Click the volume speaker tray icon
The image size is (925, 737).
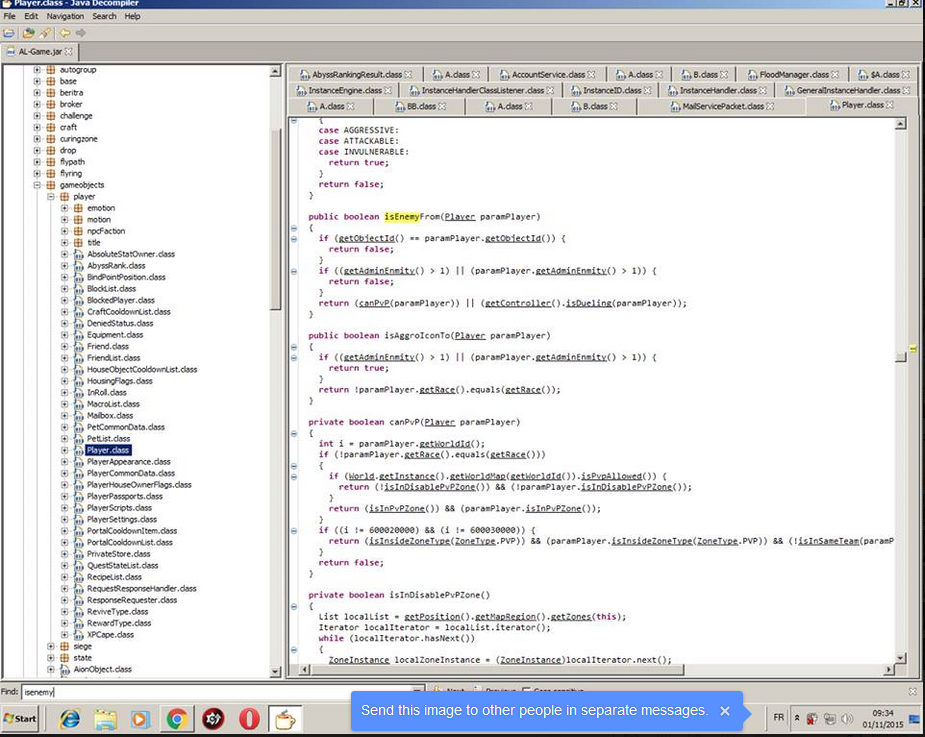point(847,718)
